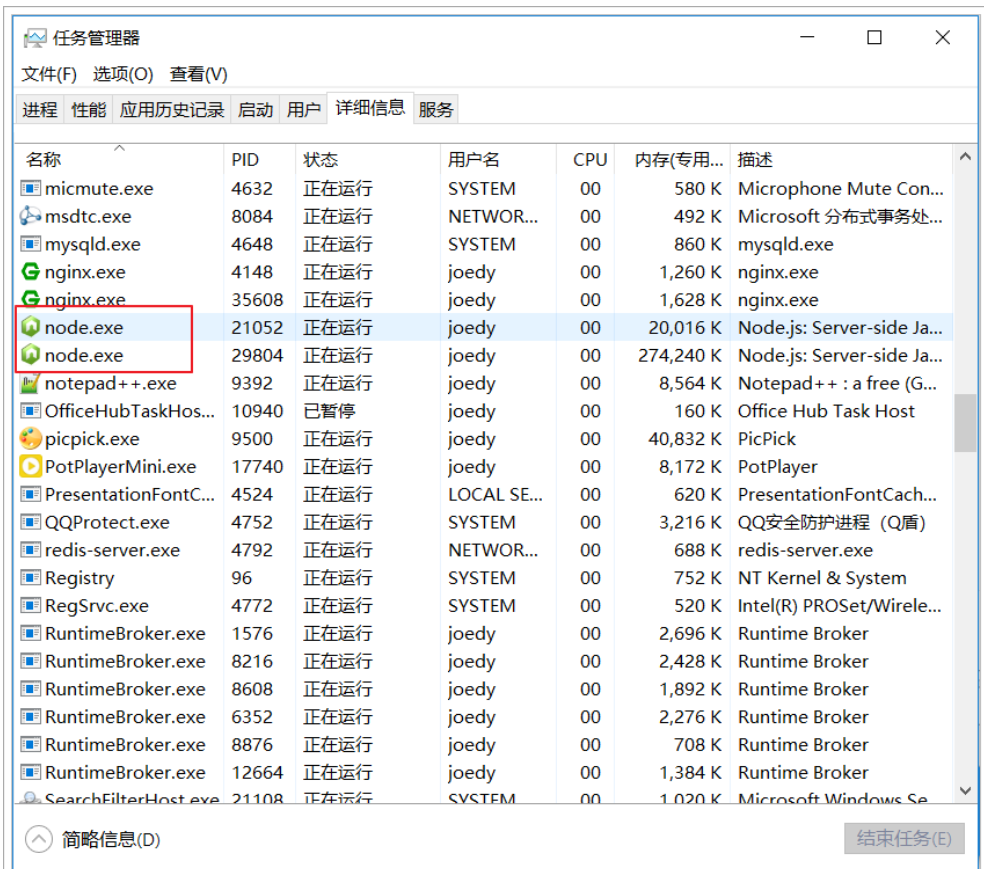The image size is (984, 869).
Task: Sort by the PID column header
Action: coord(259,159)
